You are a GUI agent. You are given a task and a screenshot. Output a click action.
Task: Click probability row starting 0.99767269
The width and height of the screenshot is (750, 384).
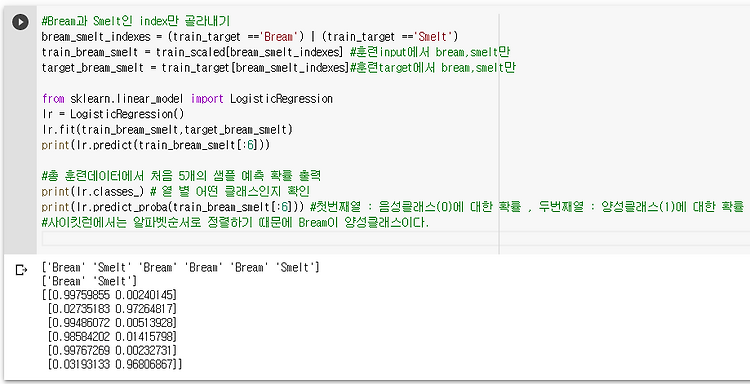click(x=112, y=350)
